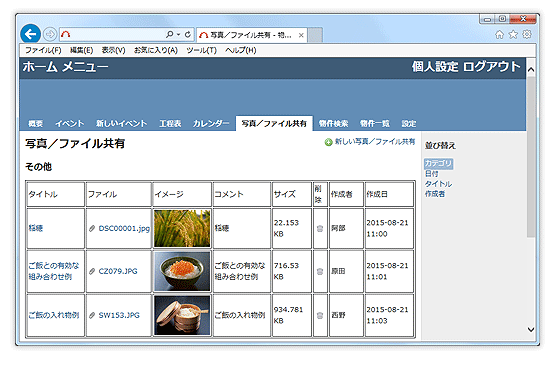Open 個人設定 in the header
The height and width of the screenshot is (366, 560).
(x=435, y=67)
